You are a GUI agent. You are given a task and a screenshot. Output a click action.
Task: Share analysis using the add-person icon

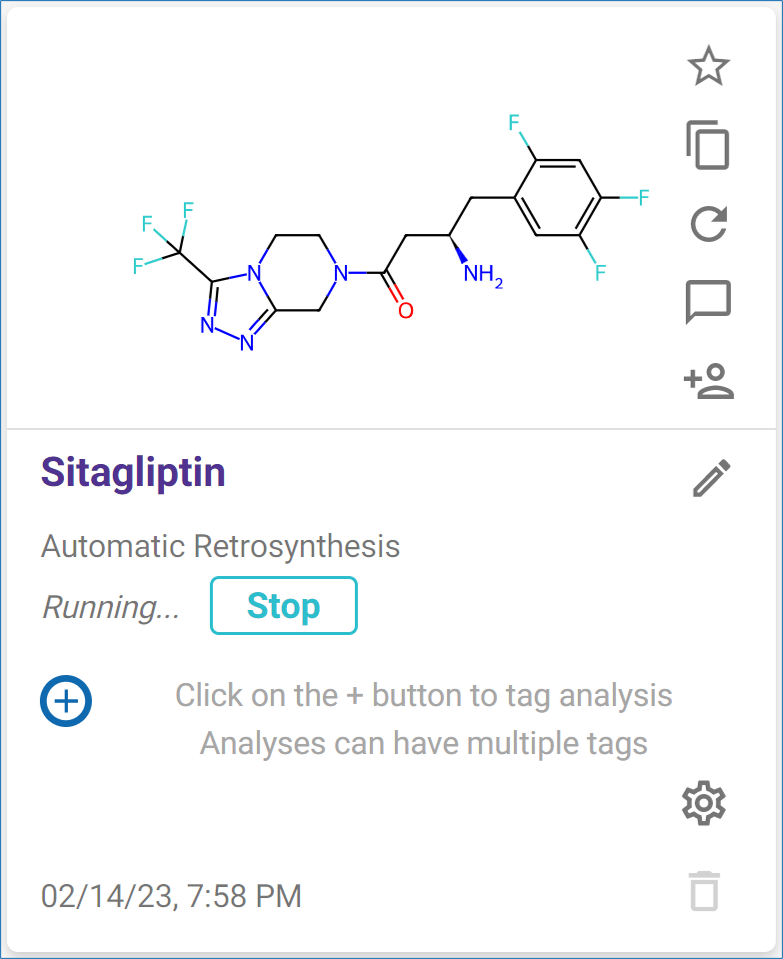[708, 380]
